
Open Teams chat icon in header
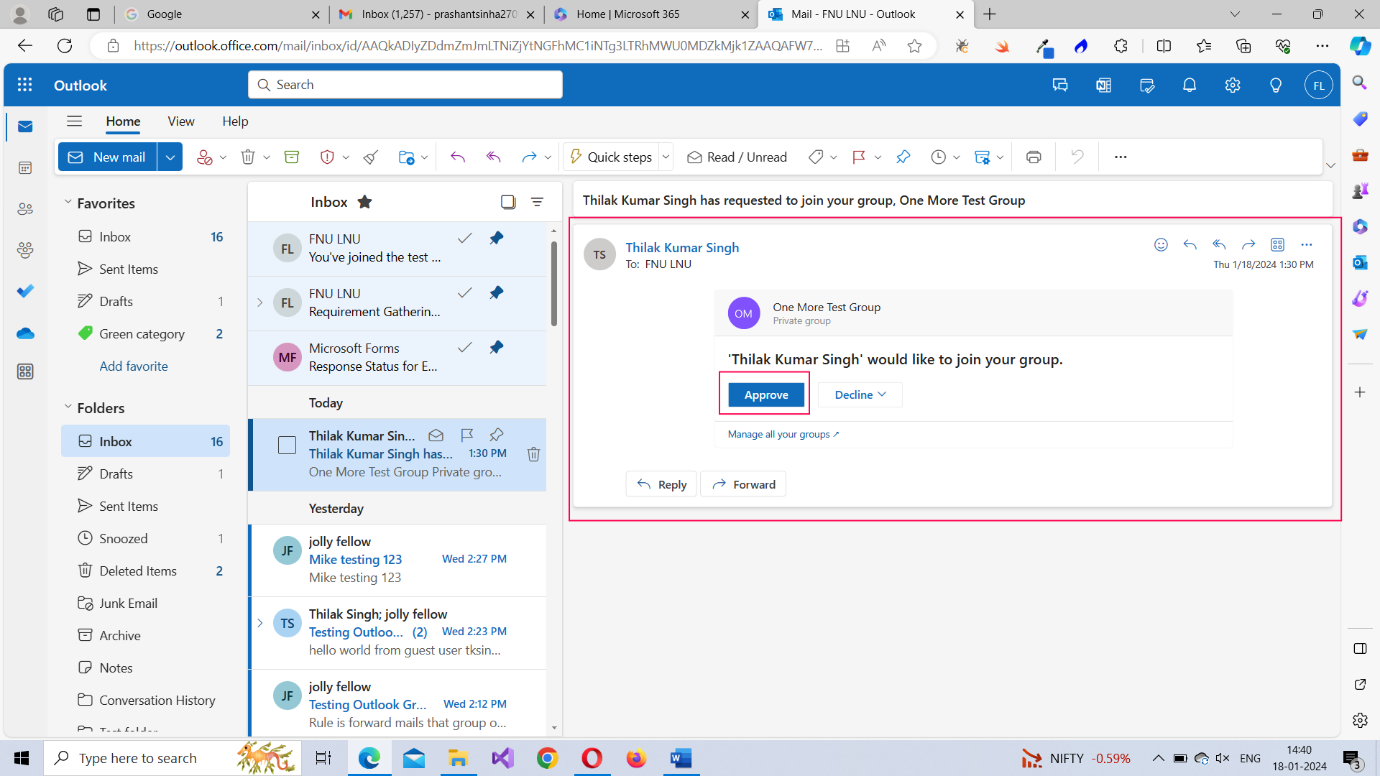click(x=1061, y=85)
